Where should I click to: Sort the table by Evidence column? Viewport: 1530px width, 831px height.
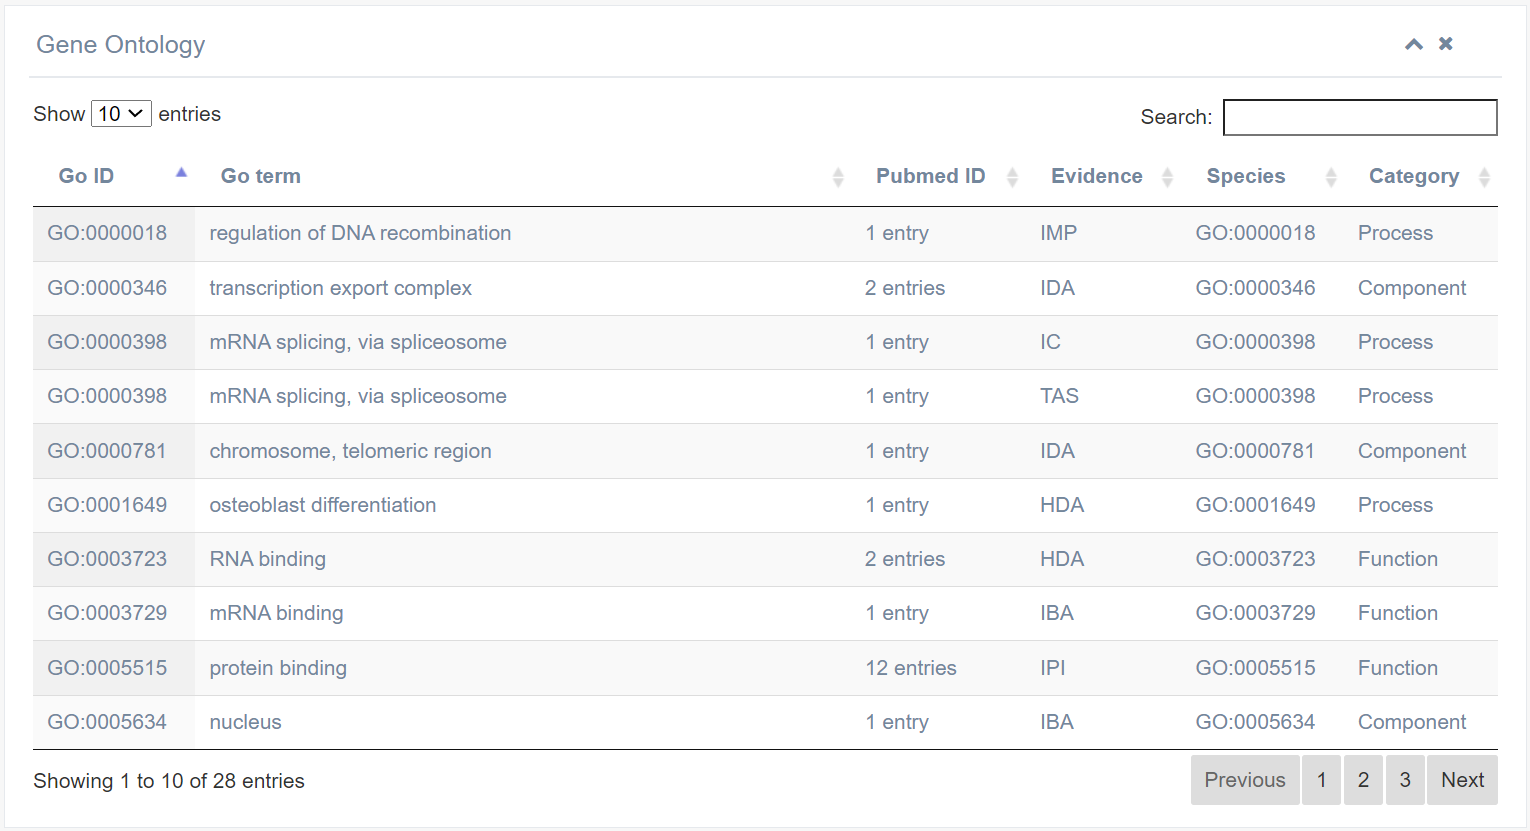click(x=1104, y=176)
